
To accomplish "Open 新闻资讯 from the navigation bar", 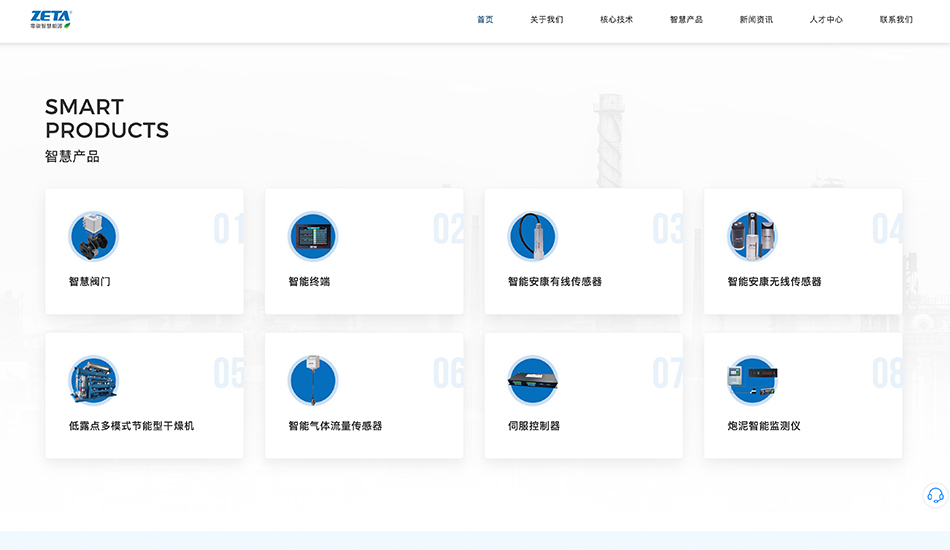I will click(x=756, y=20).
